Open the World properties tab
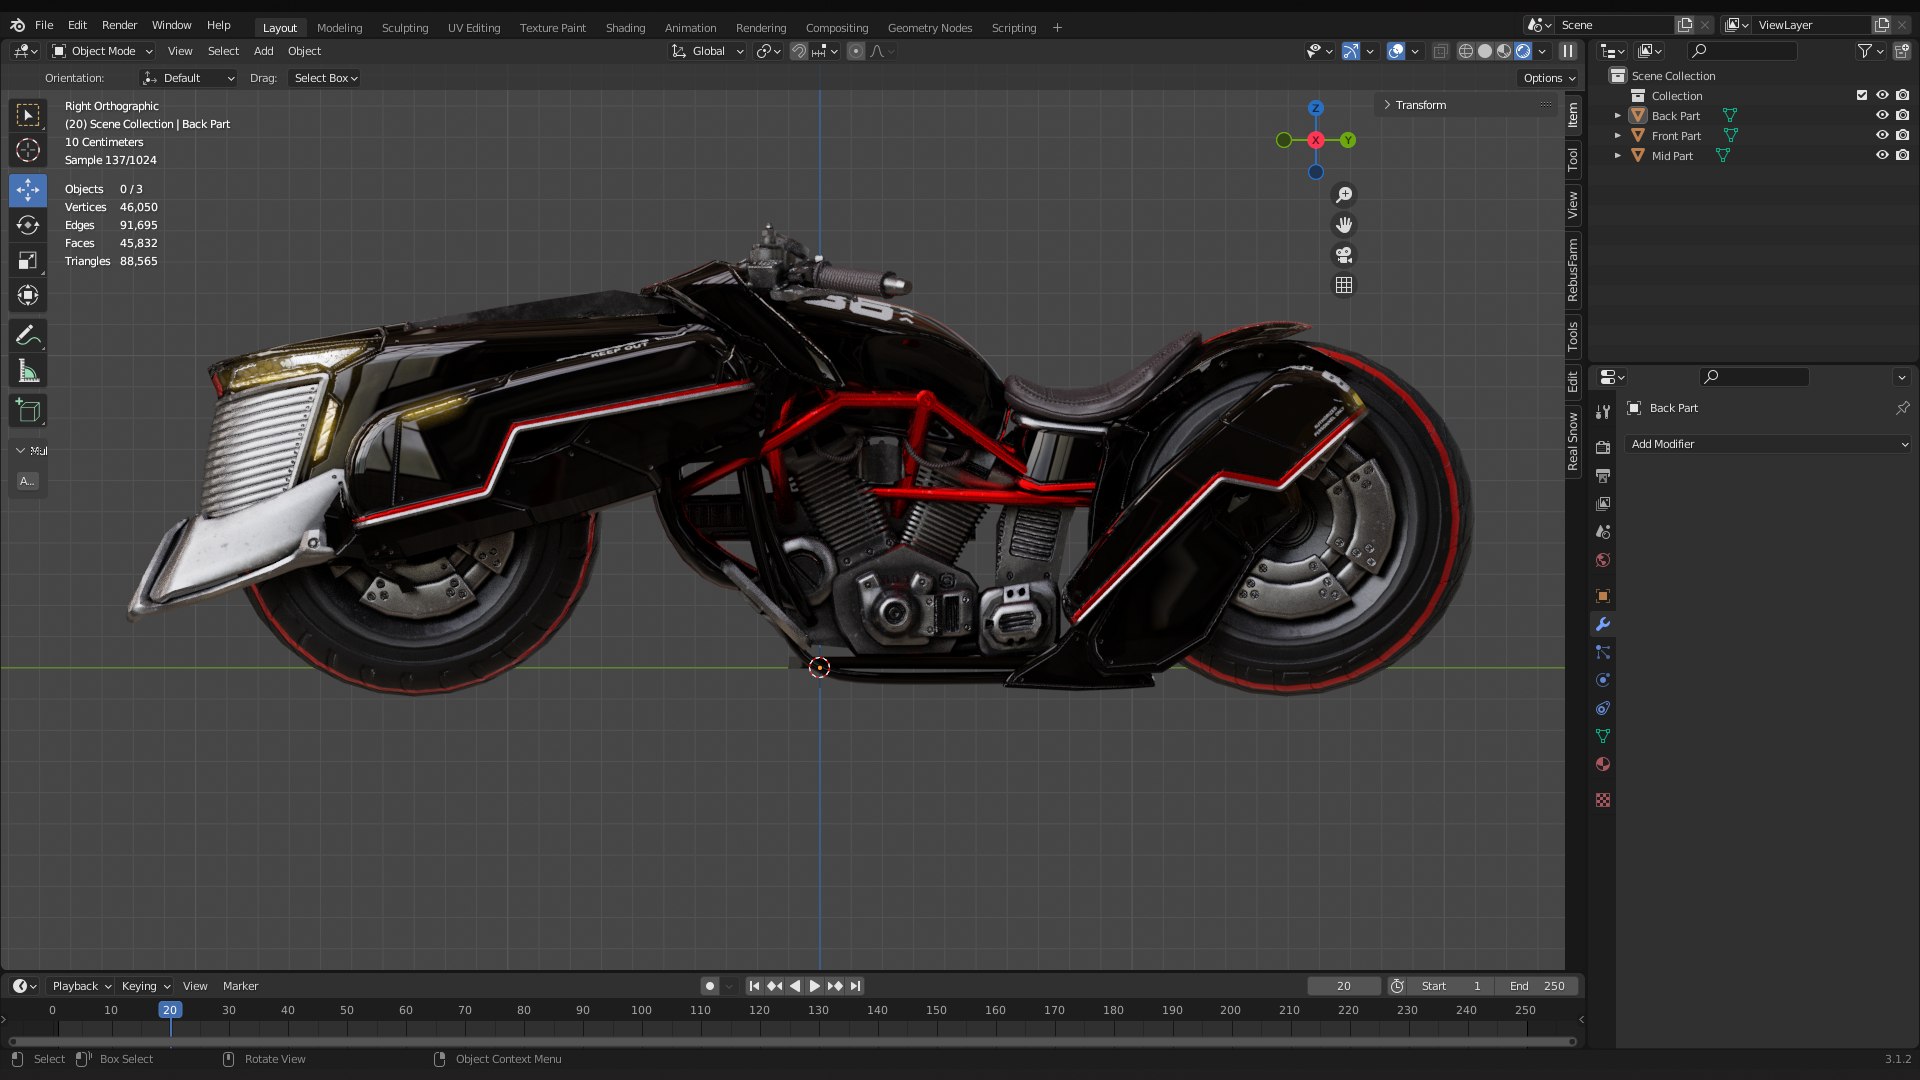Viewport: 1920px width, 1080px height. pos(1603,559)
